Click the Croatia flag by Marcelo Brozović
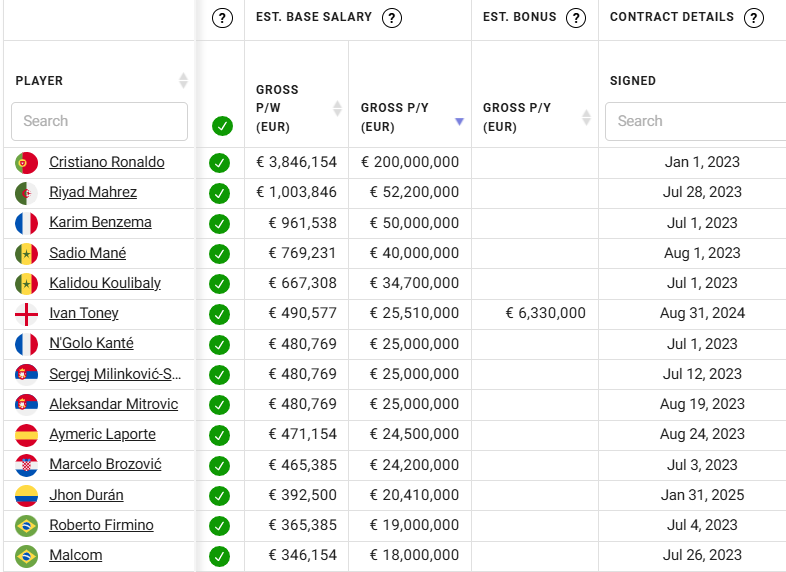Screen dimensions: 786x572 pyautogui.click(x=26, y=465)
